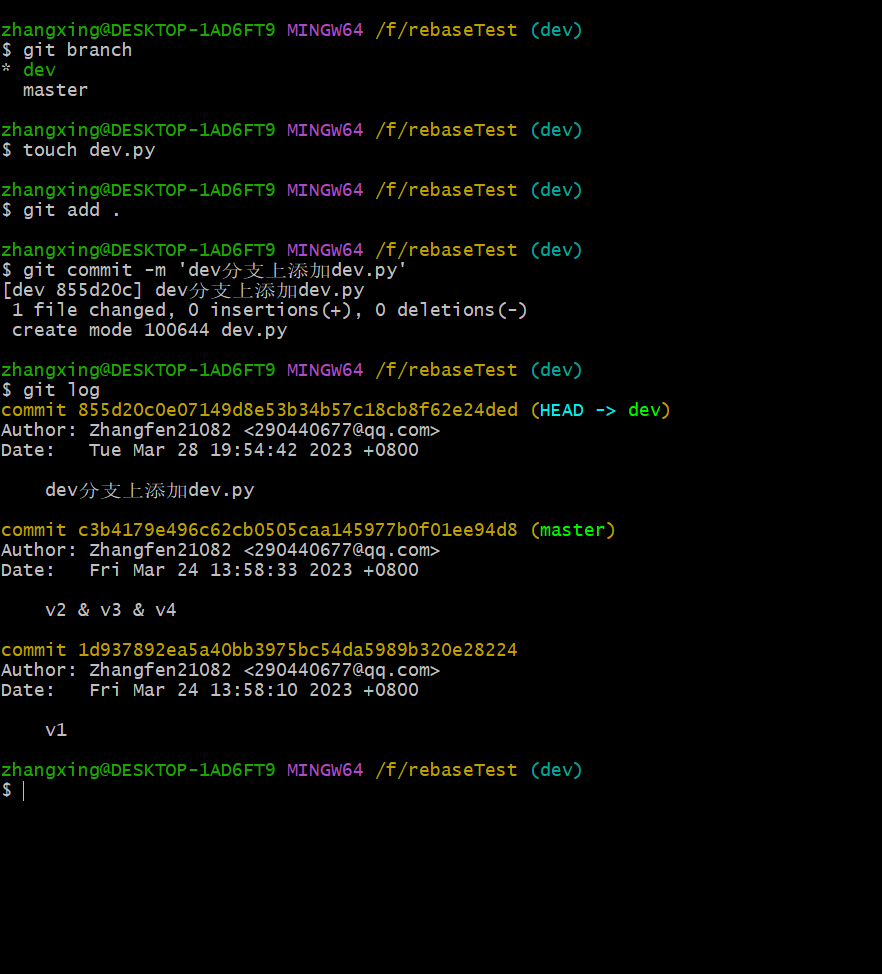Click the 'dev' current branch entry

tap(39, 70)
